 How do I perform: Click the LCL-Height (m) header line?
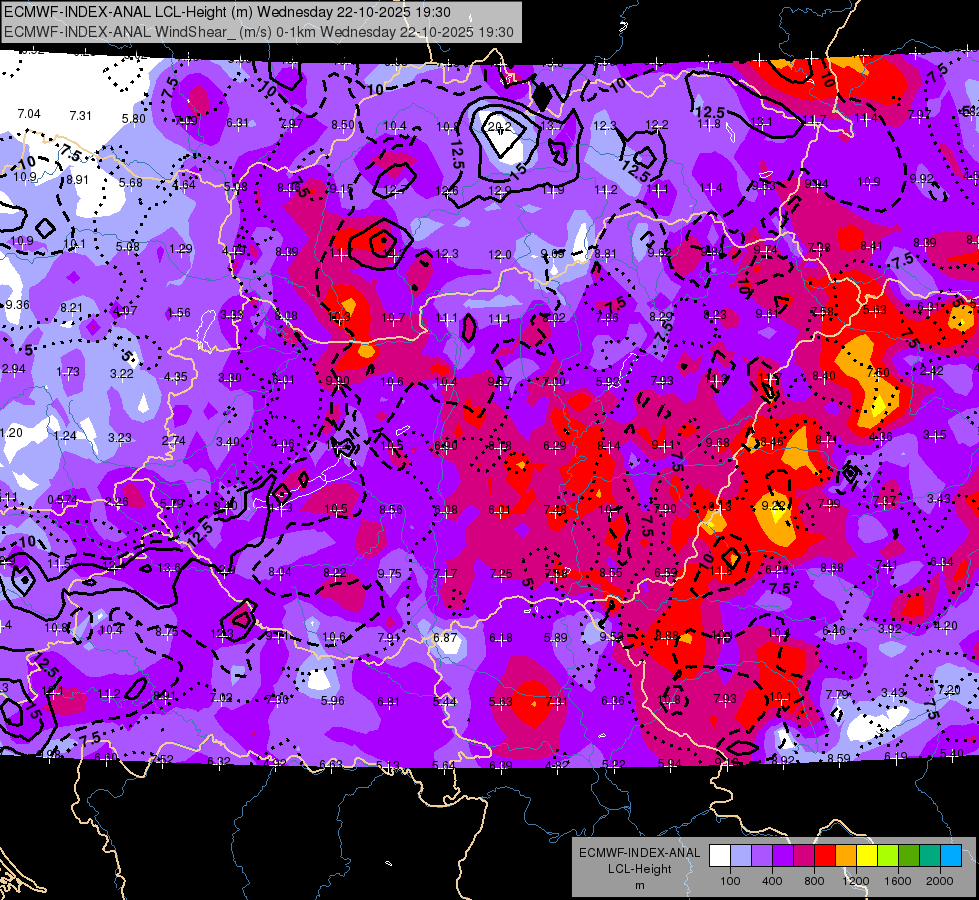(227, 12)
